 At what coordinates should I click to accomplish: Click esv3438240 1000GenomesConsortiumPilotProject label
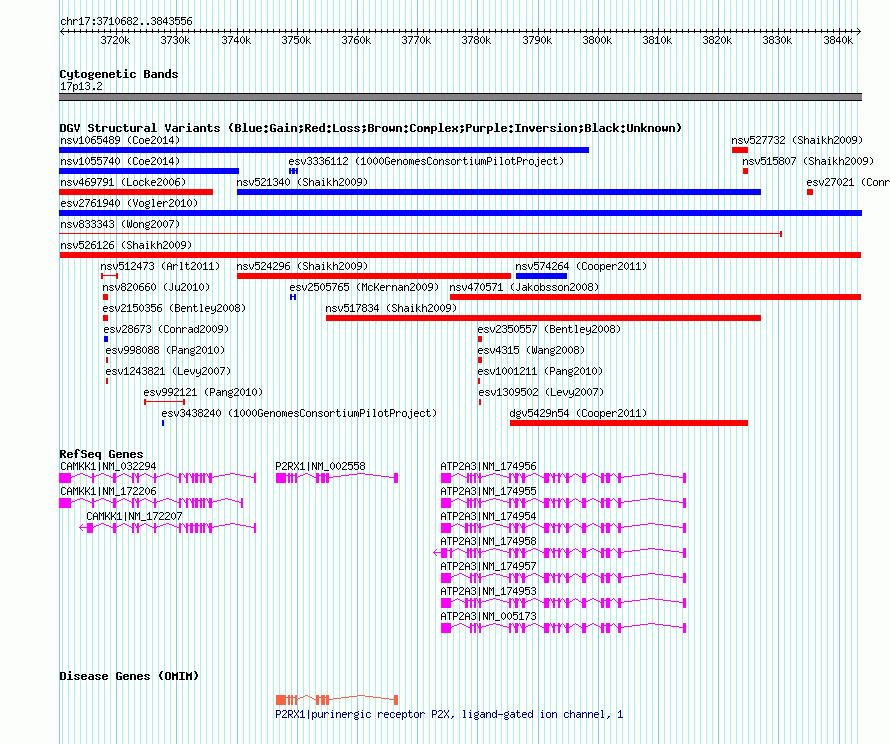point(299,413)
